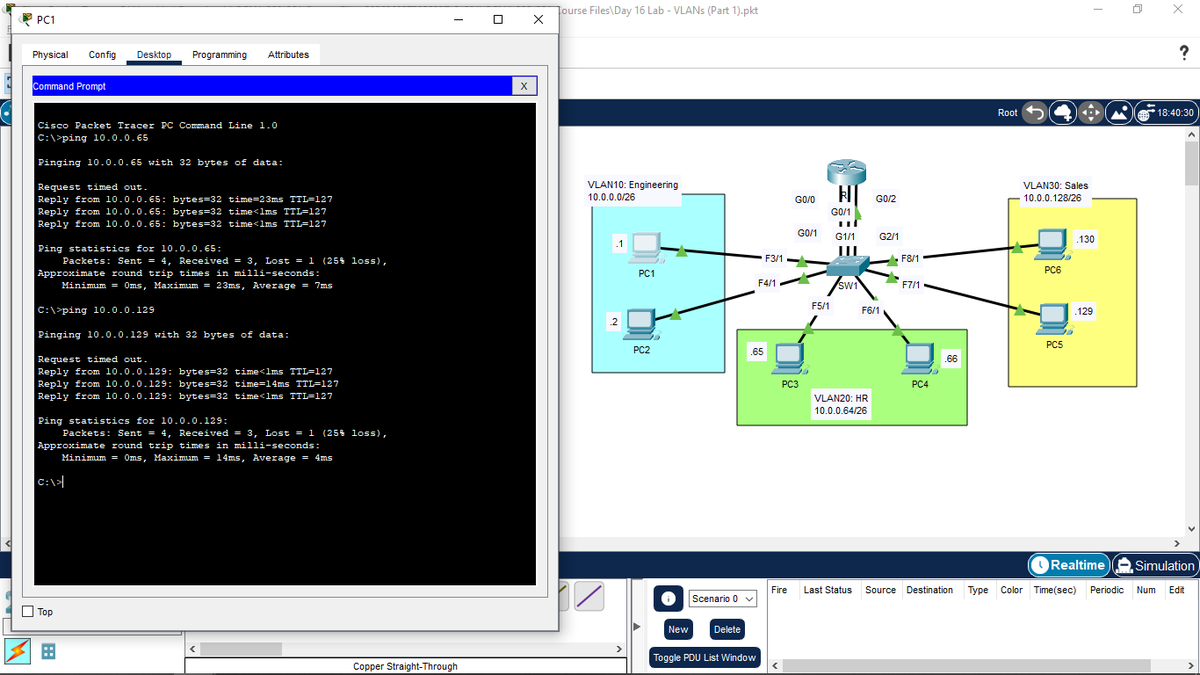Choose the purple diagonal cable connection type

tap(591, 596)
